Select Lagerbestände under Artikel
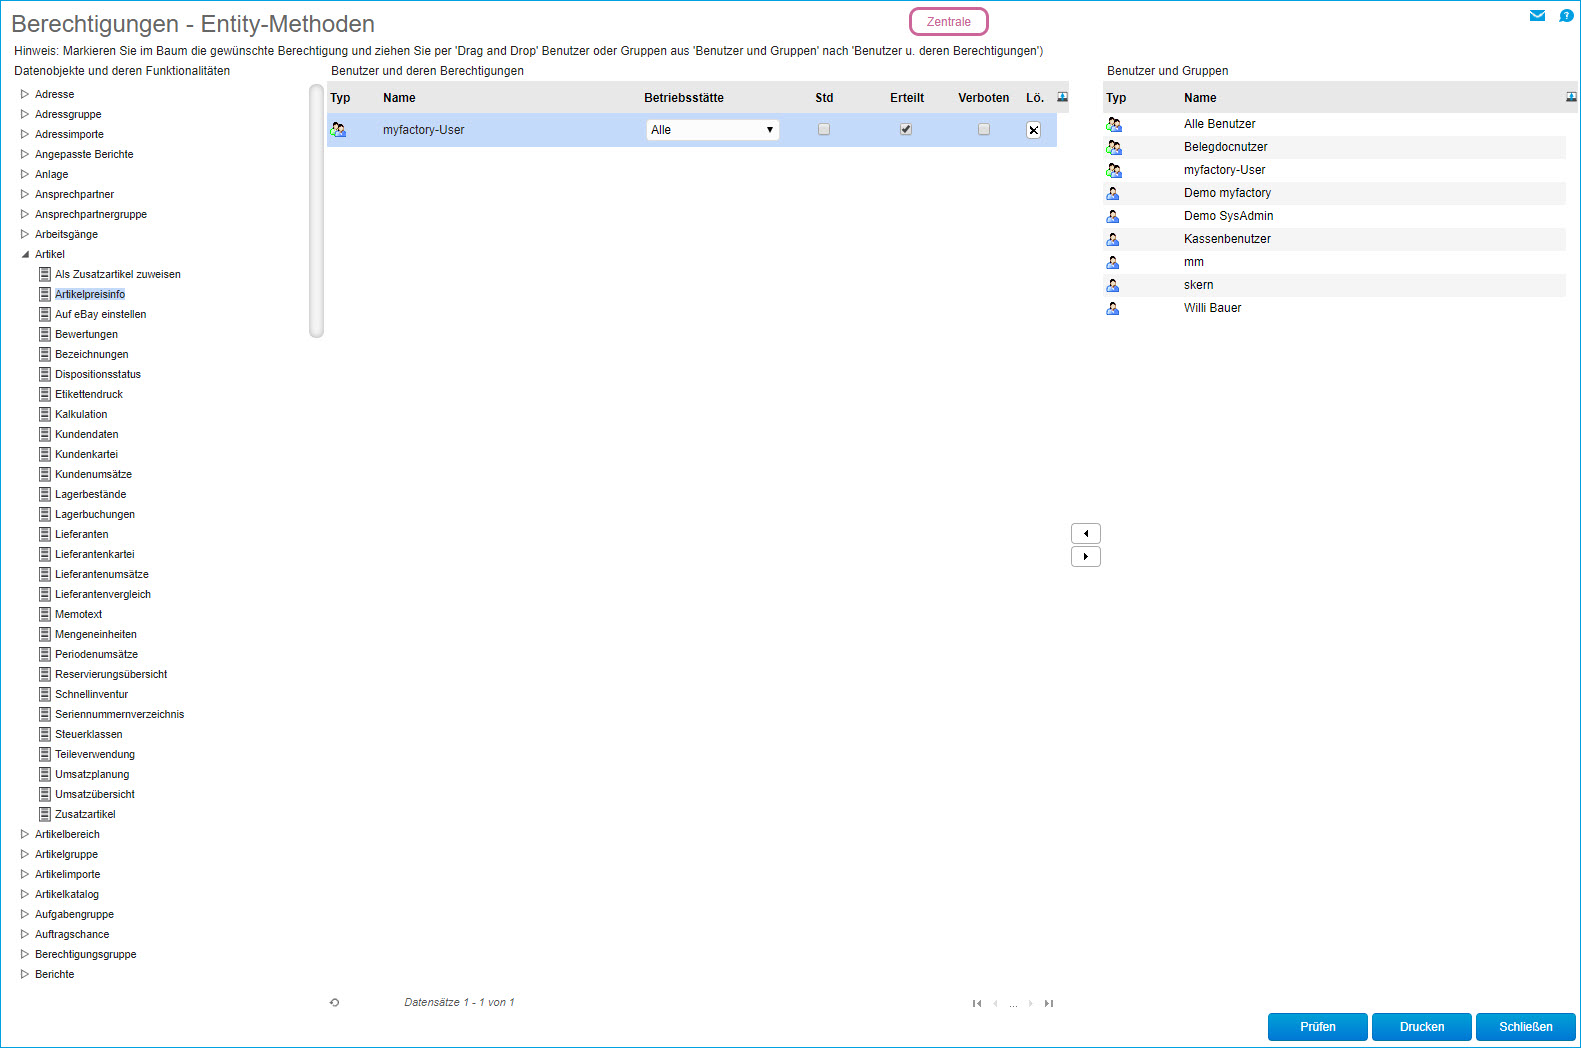 point(90,494)
